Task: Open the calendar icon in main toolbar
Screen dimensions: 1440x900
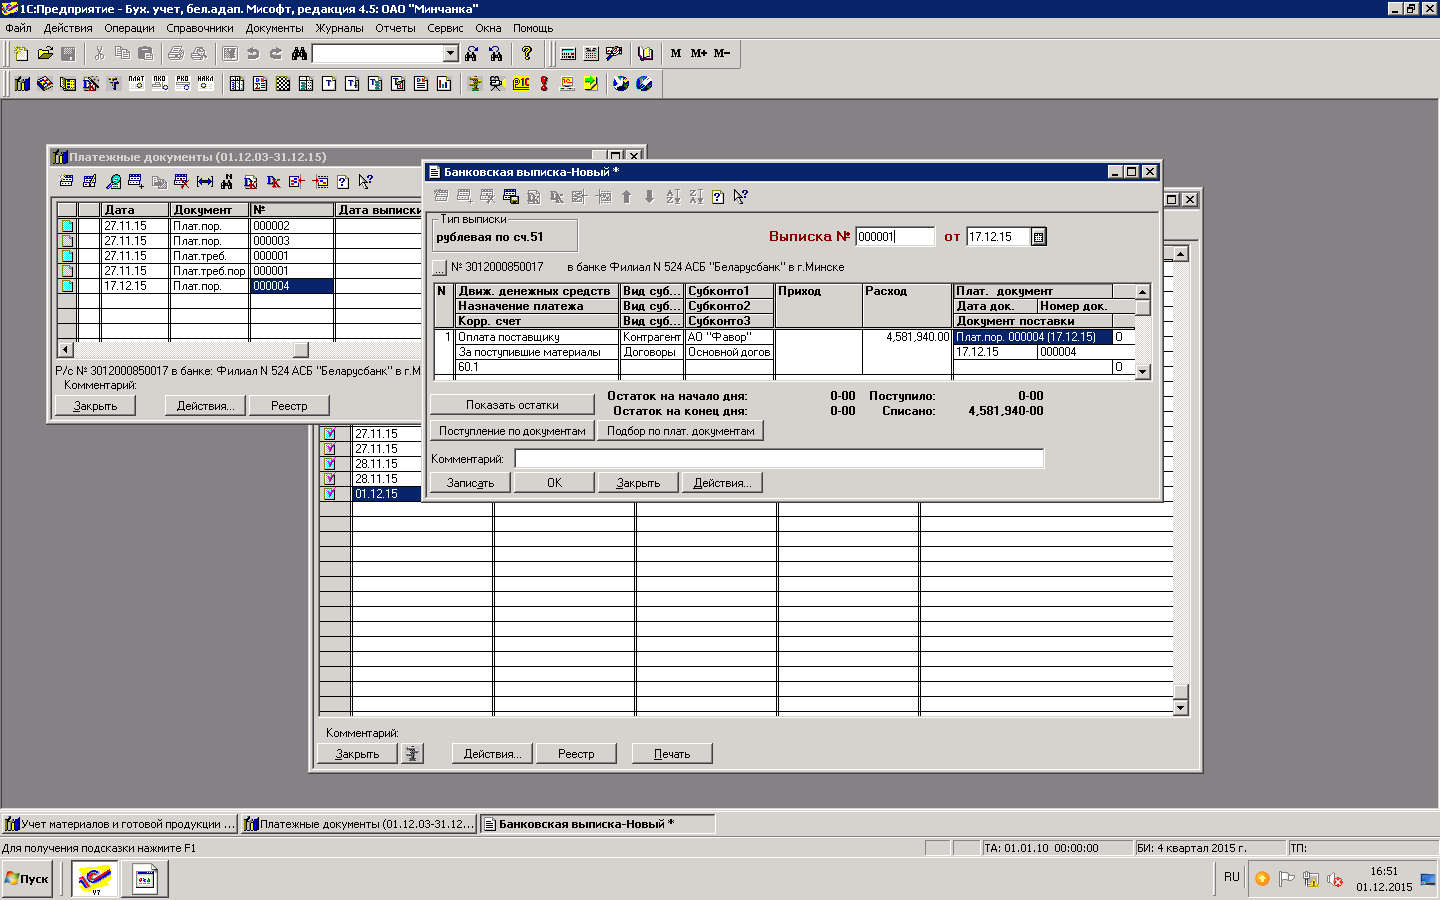Action: pos(591,53)
